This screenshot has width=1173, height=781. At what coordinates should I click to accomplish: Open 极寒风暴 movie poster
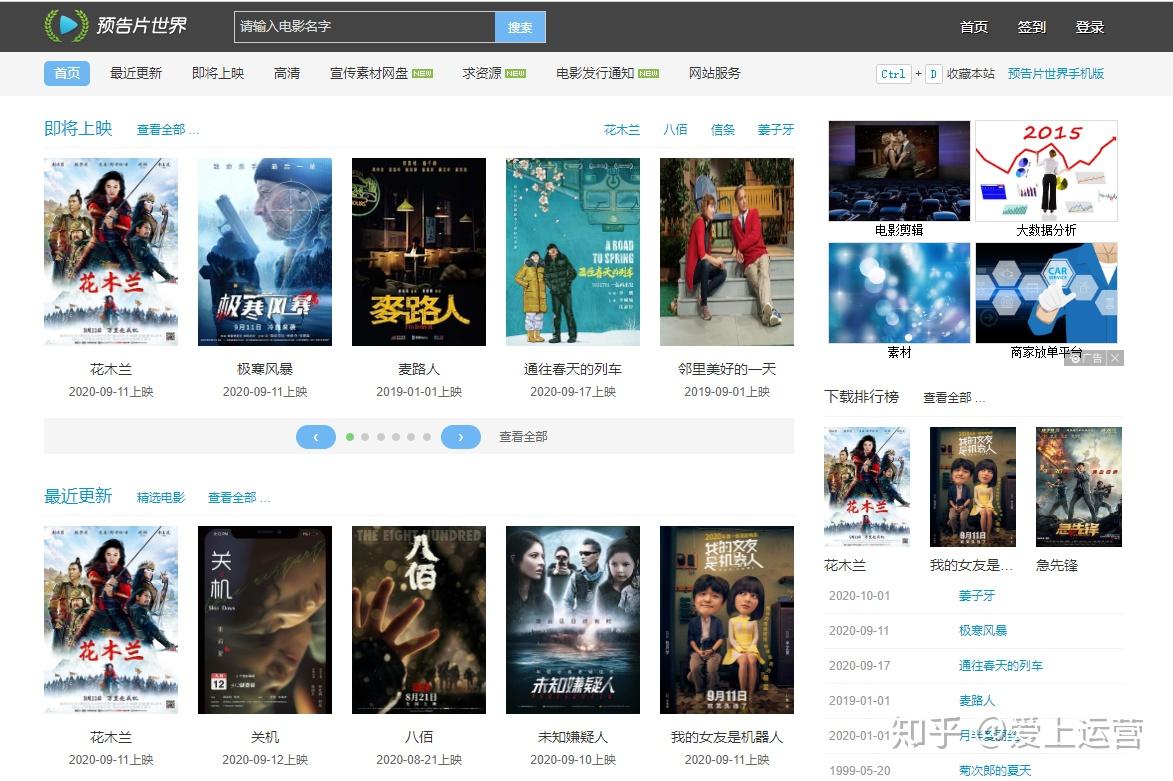pos(265,251)
